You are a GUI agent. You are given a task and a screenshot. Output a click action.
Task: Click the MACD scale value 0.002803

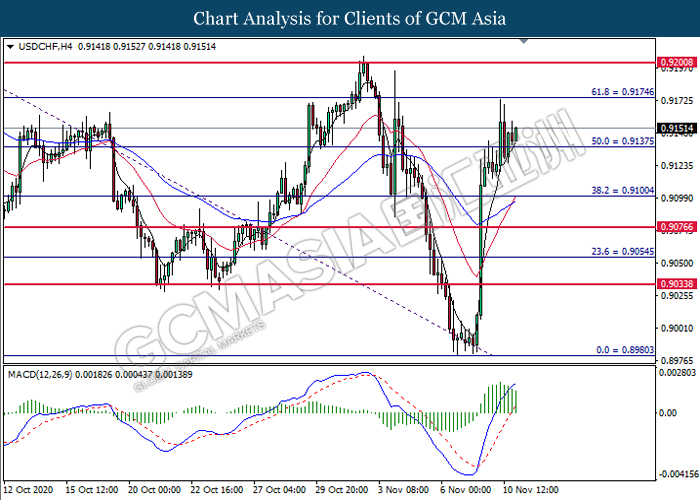pyautogui.click(x=677, y=372)
